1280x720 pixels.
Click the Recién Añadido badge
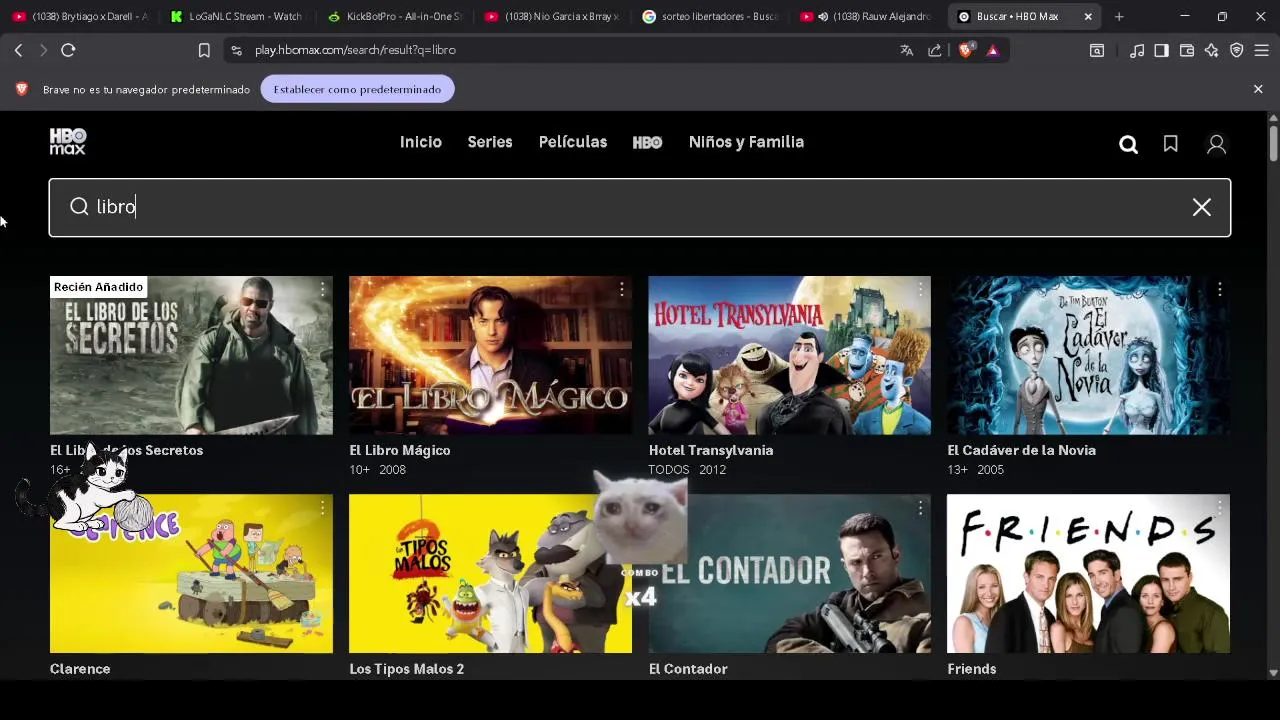click(98, 287)
